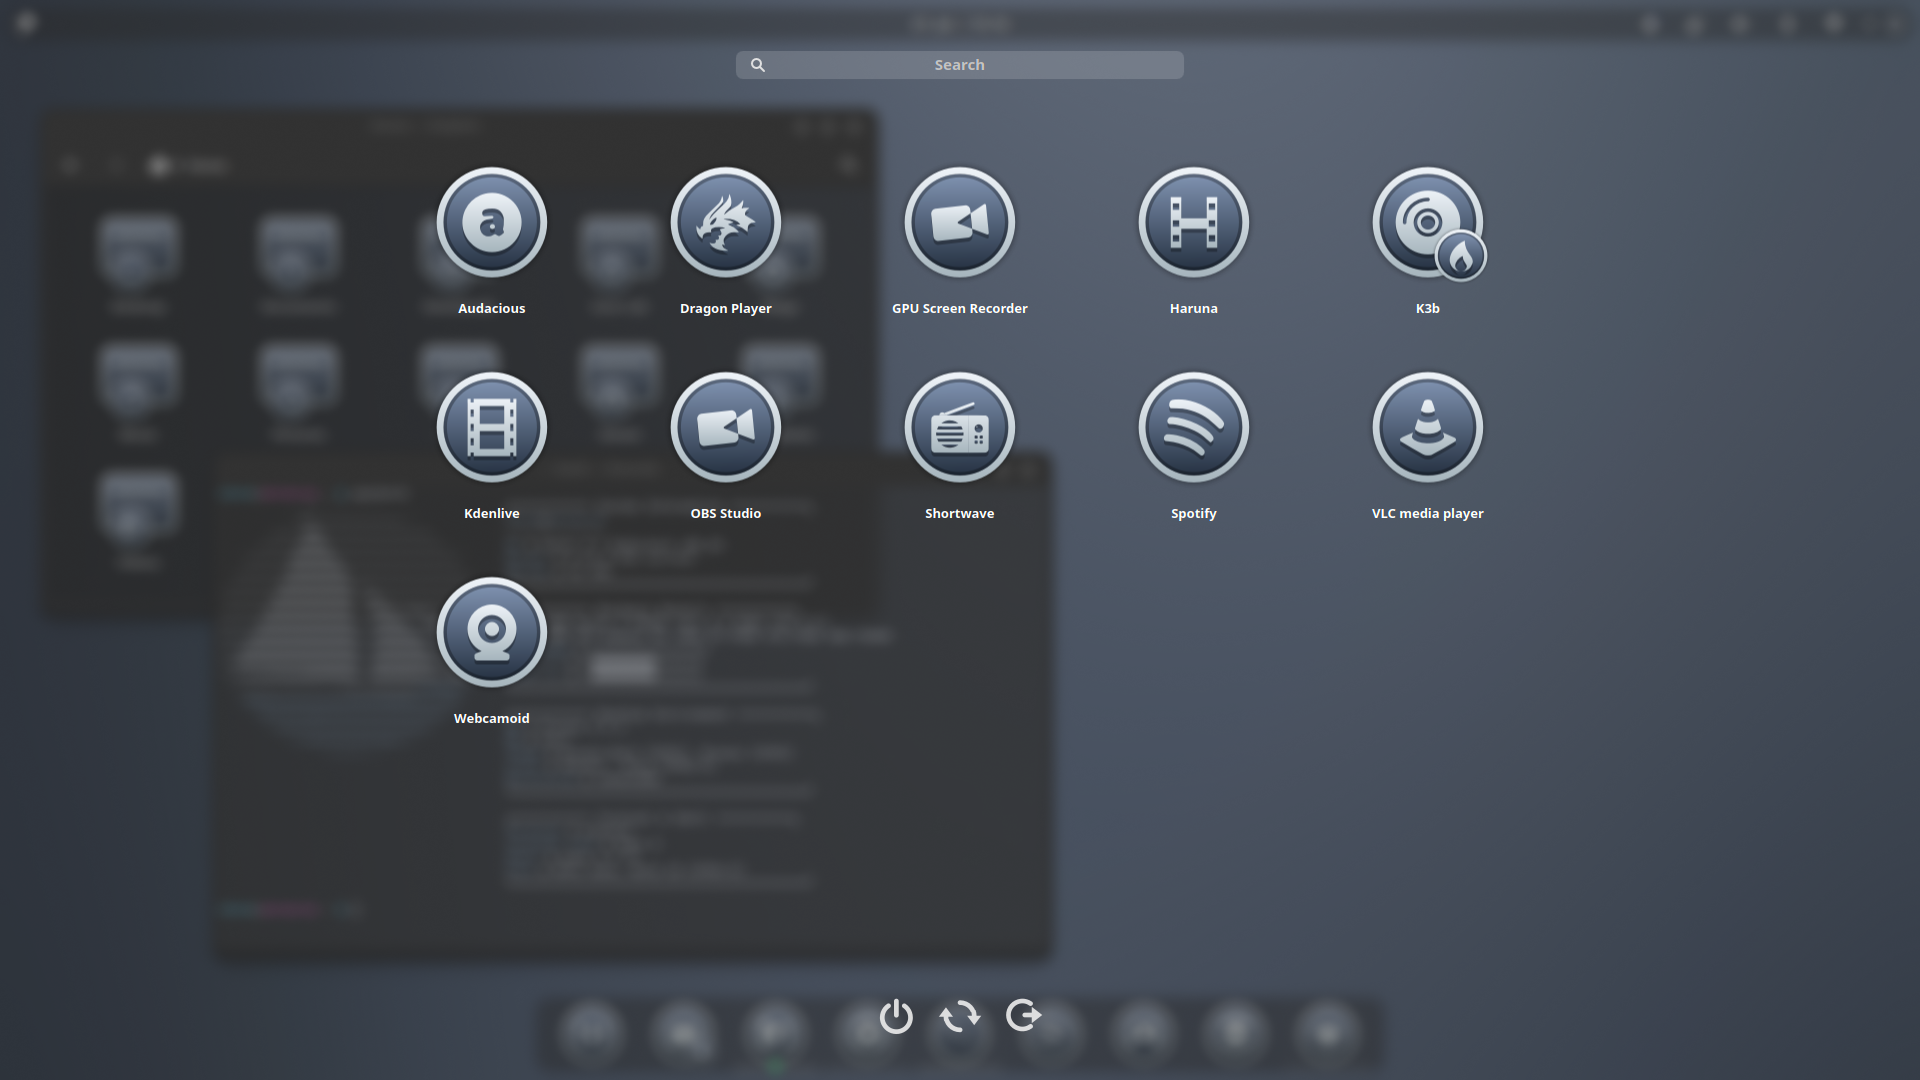Launch Webcamoid webcam app

[491, 632]
